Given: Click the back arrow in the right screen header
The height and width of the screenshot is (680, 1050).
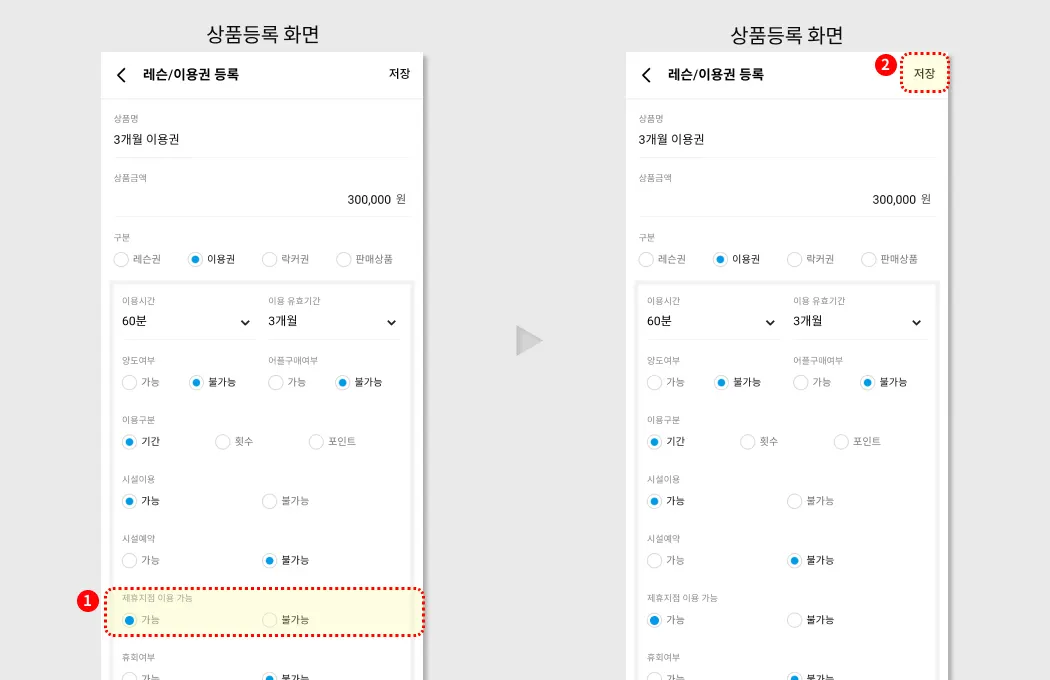Looking at the screenshot, I should 646,75.
